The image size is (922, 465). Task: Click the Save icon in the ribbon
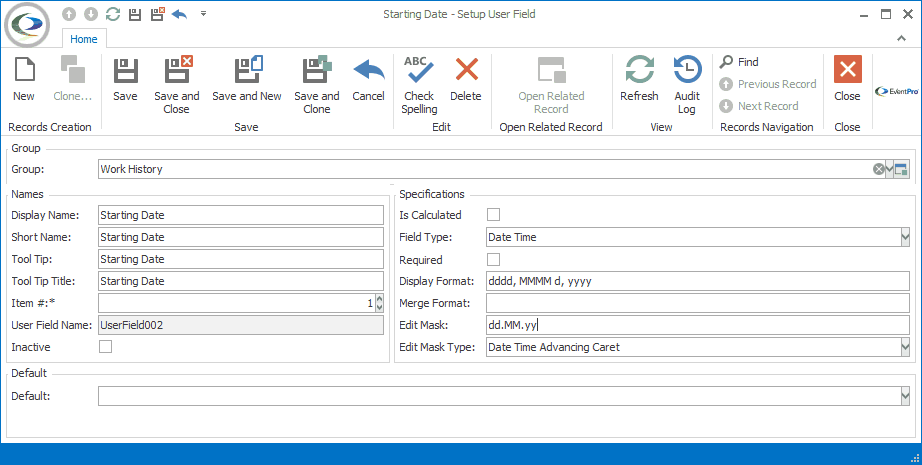(125, 70)
